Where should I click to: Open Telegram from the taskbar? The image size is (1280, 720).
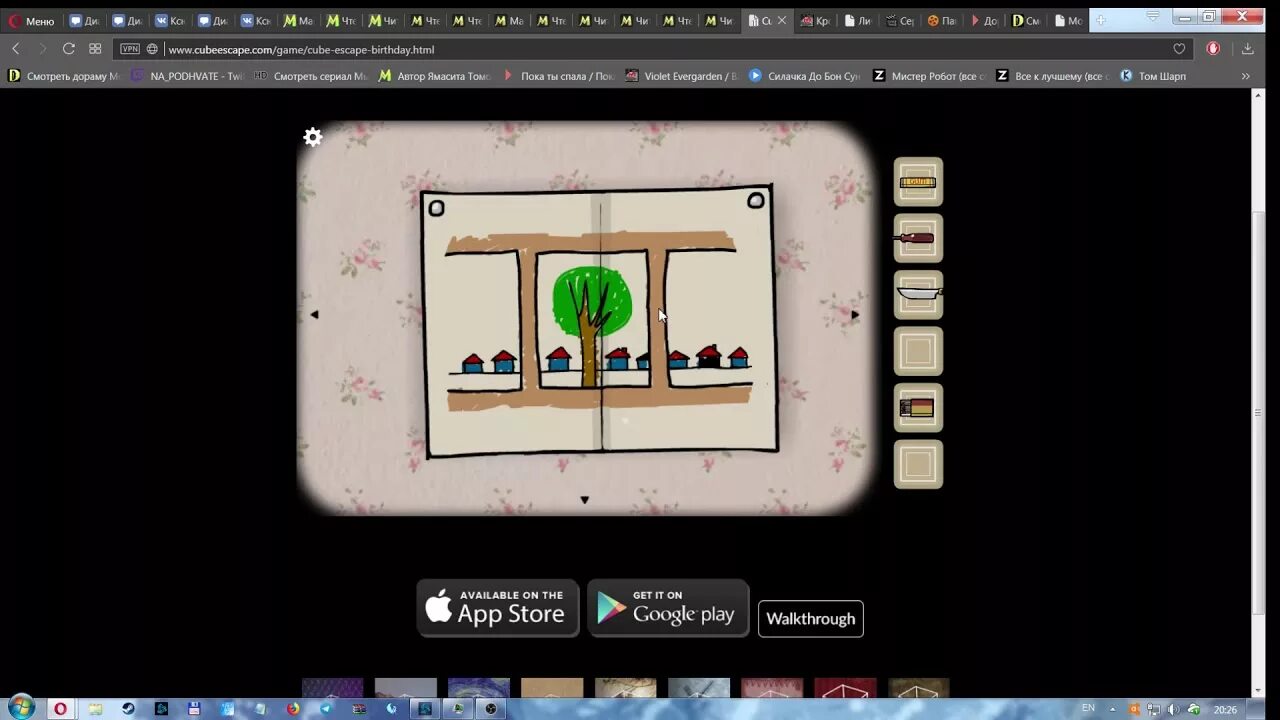(x=326, y=709)
